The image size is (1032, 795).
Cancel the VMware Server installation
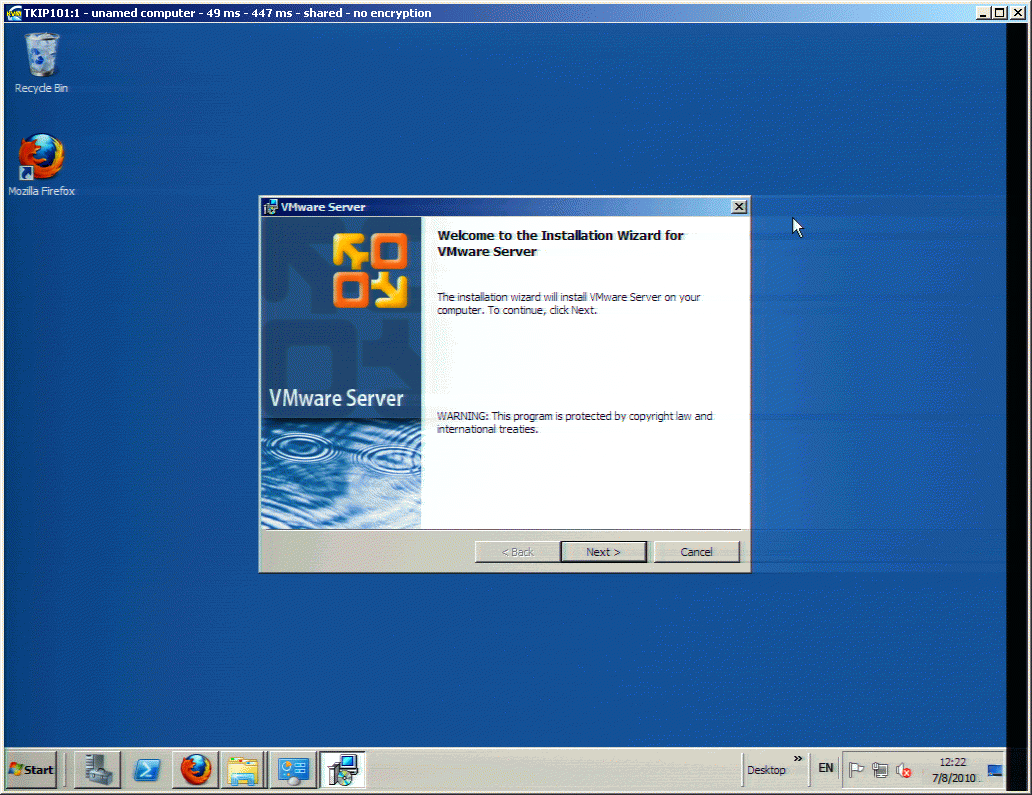(x=696, y=551)
